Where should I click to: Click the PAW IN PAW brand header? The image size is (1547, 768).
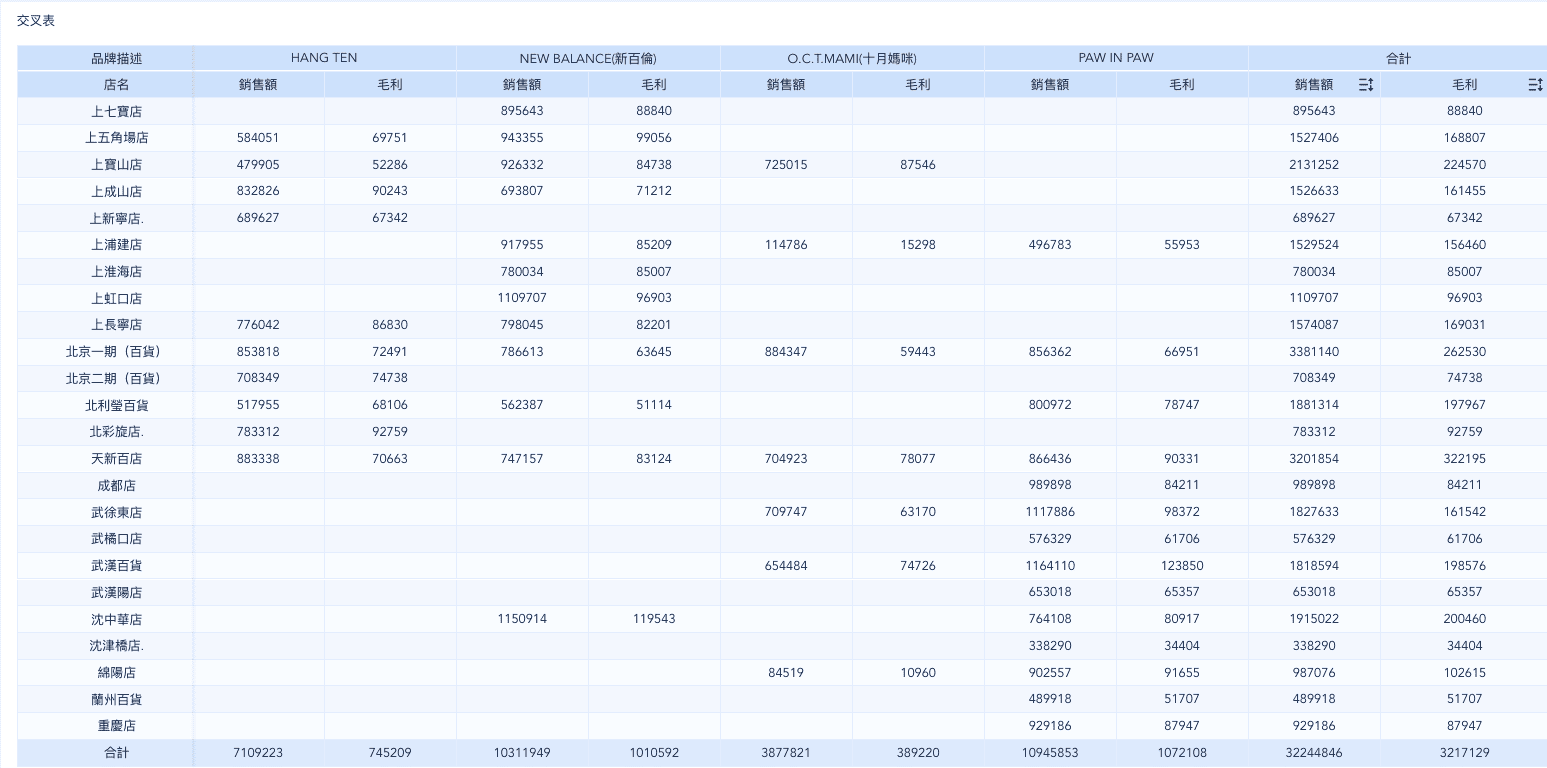(1116, 58)
